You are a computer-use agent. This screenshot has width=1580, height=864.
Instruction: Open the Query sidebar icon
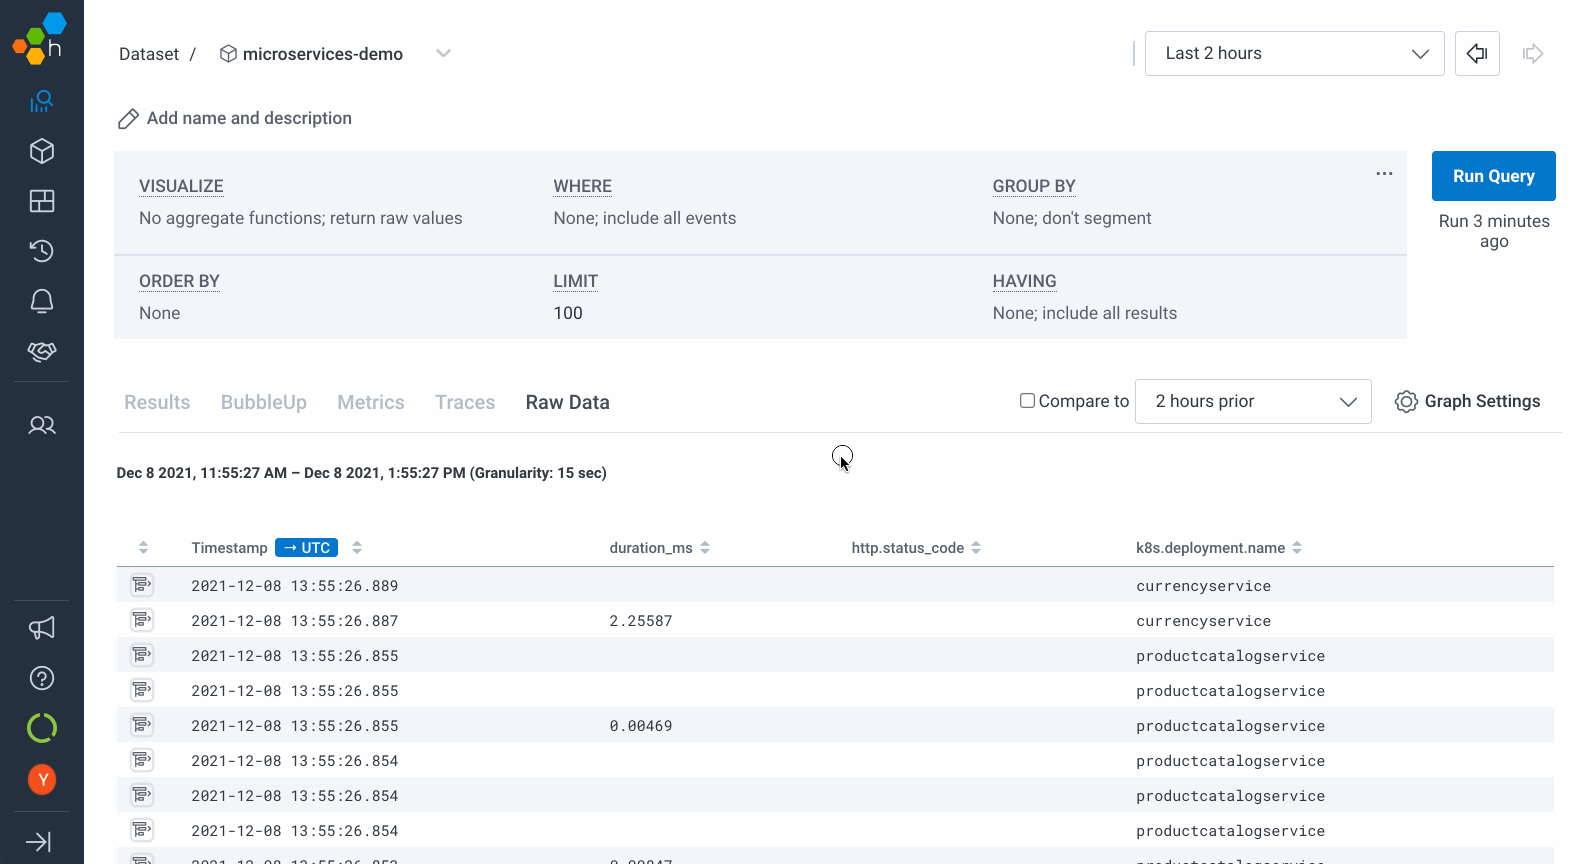(42, 101)
